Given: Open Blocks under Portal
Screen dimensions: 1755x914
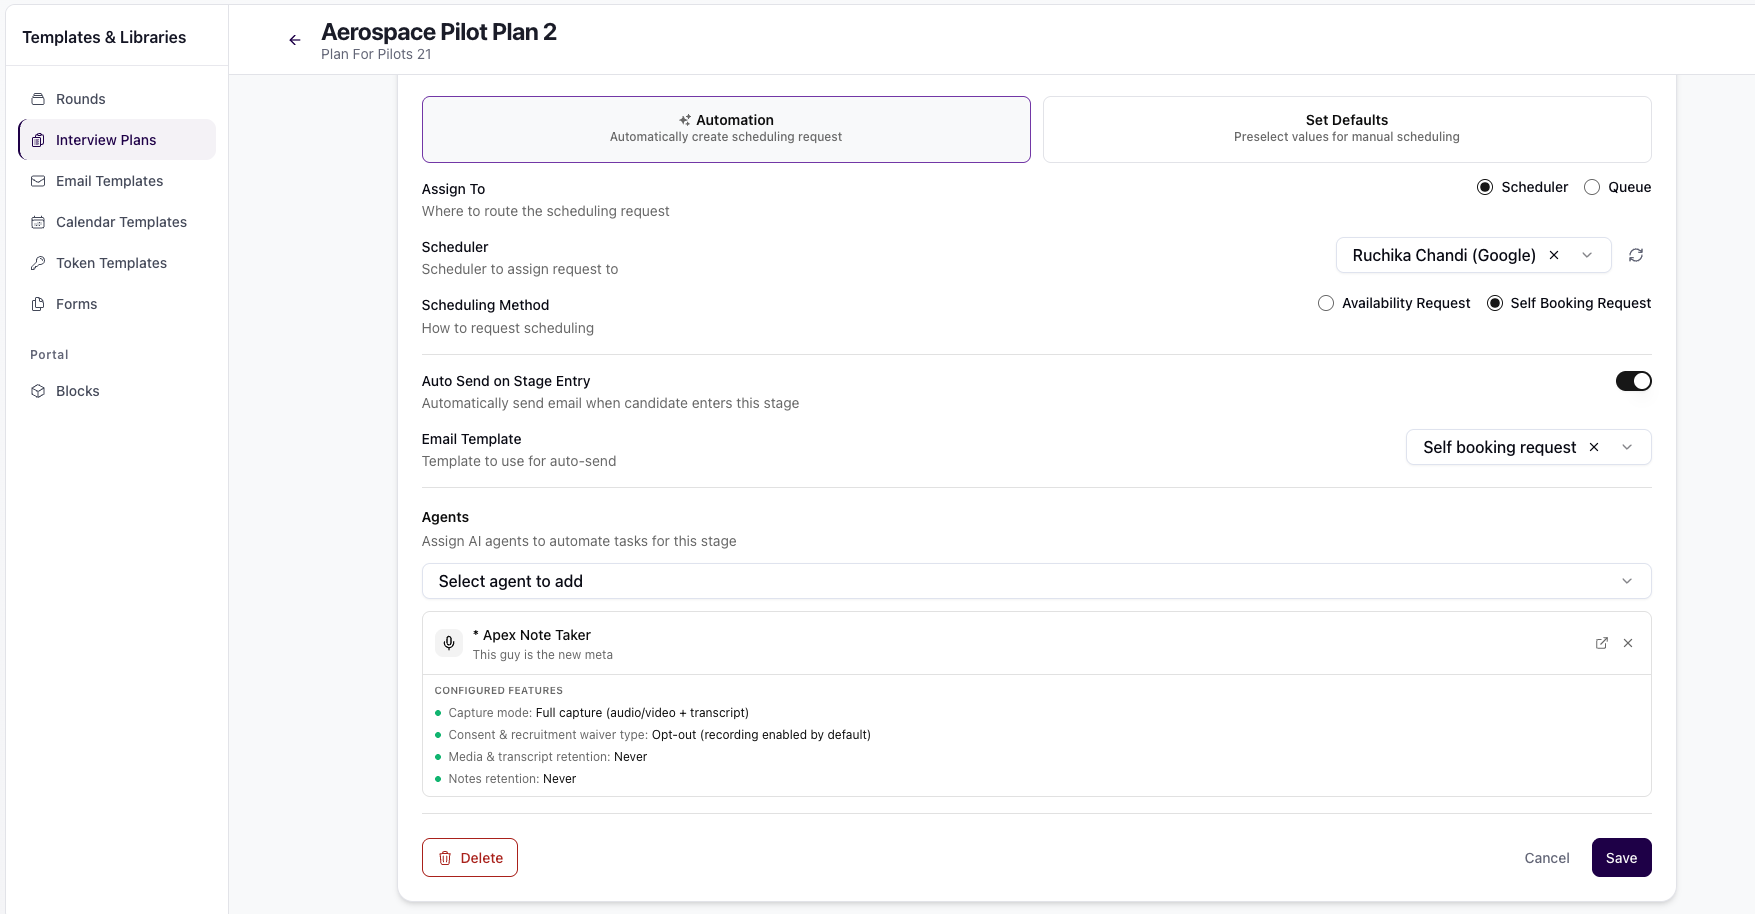Looking at the screenshot, I should click(x=117, y=391).
